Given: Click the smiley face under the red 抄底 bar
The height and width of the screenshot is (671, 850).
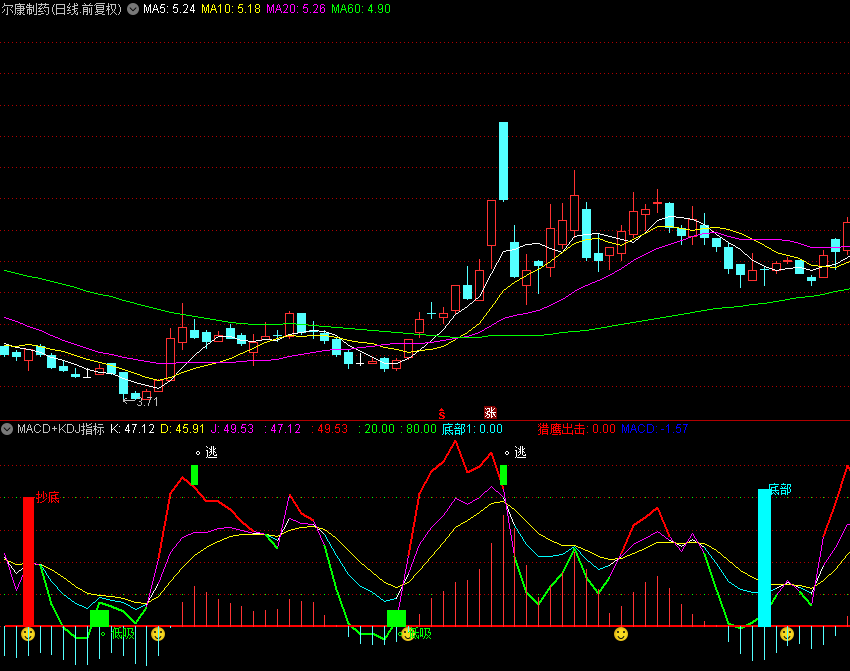Looking at the screenshot, I should pyautogui.click(x=28, y=633).
